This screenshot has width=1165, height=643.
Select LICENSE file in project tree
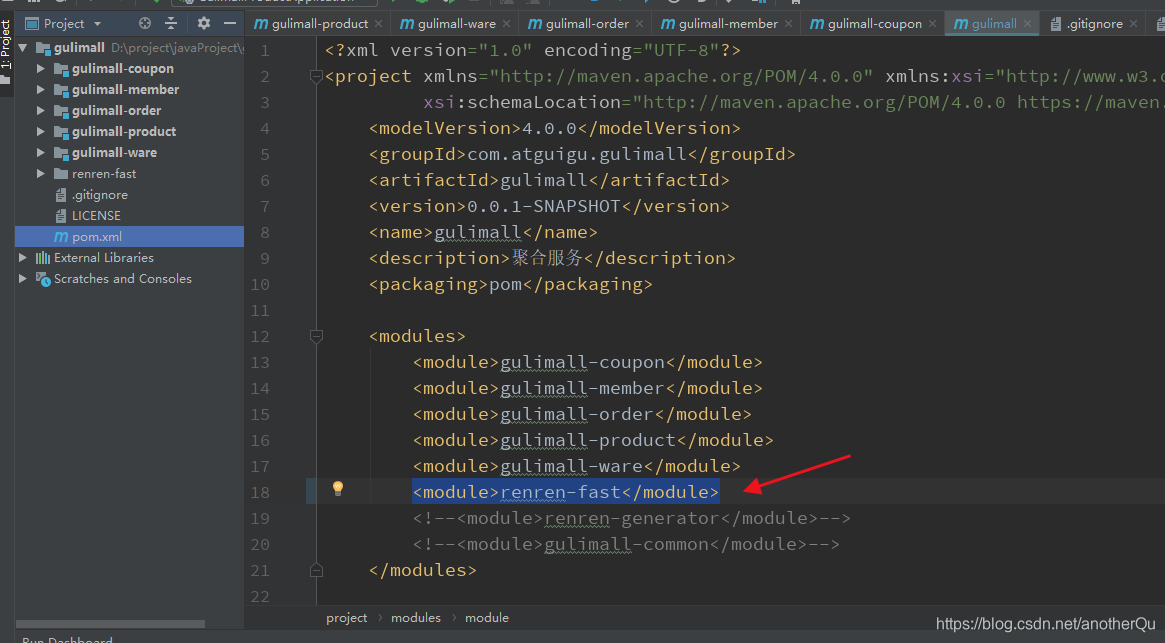96,216
